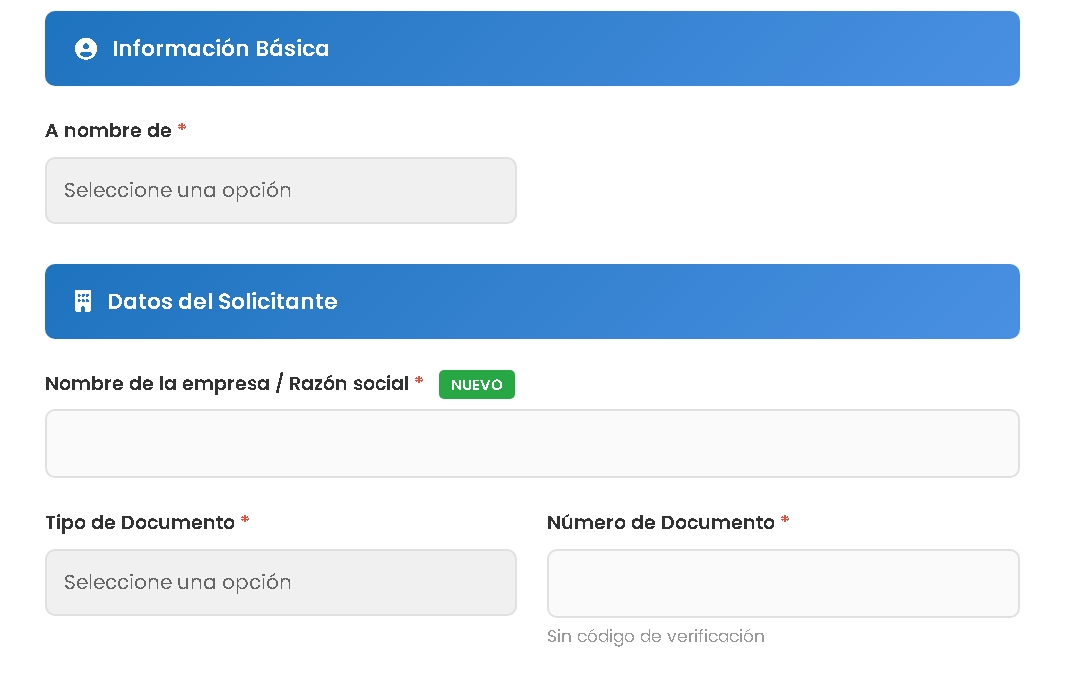Select the Datos del Solicitante heading text
The width and height of the screenshot is (1068, 682).
pos(222,301)
